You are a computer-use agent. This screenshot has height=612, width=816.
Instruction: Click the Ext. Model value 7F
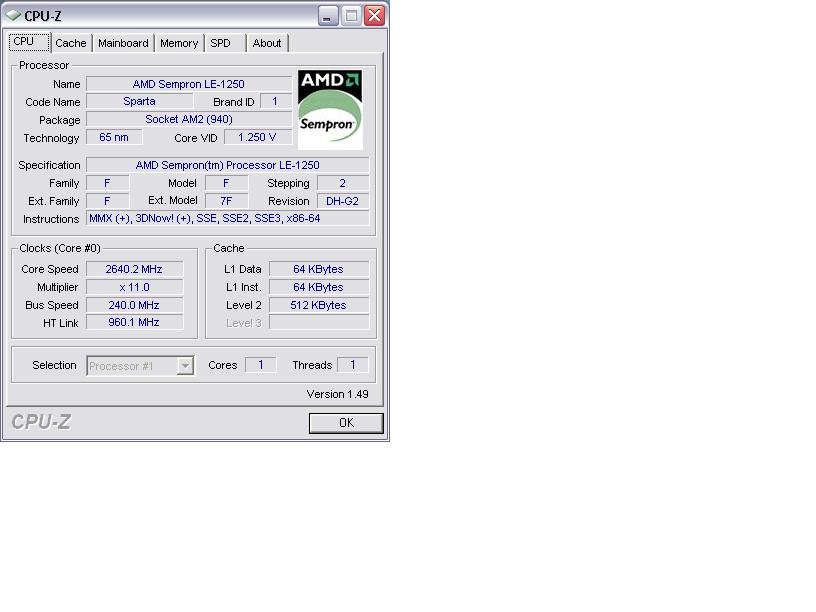click(x=226, y=201)
